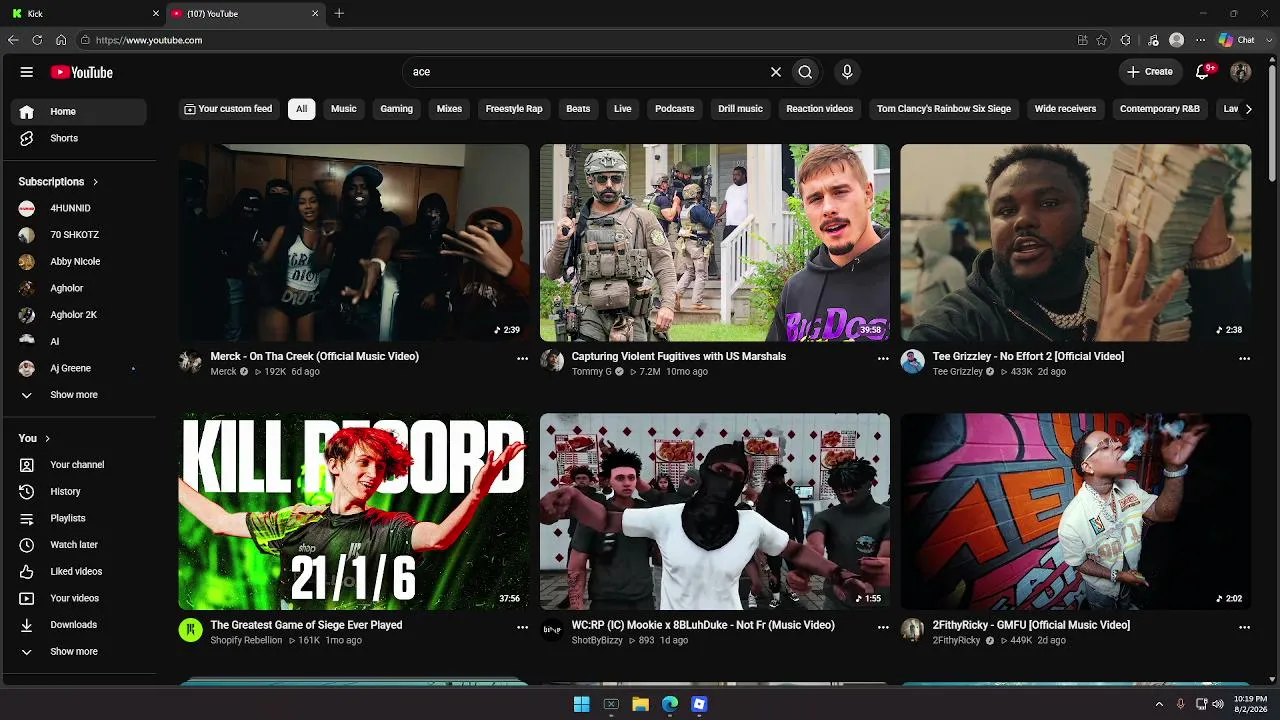Show hidden system tray icons chevron
Viewport: 1280px width, 720px height.
(1159, 704)
